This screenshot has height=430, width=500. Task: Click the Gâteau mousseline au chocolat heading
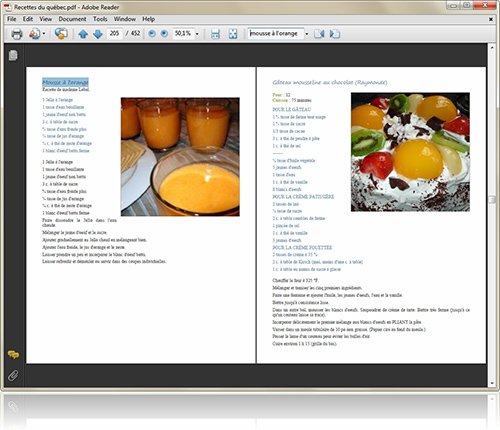coord(330,82)
